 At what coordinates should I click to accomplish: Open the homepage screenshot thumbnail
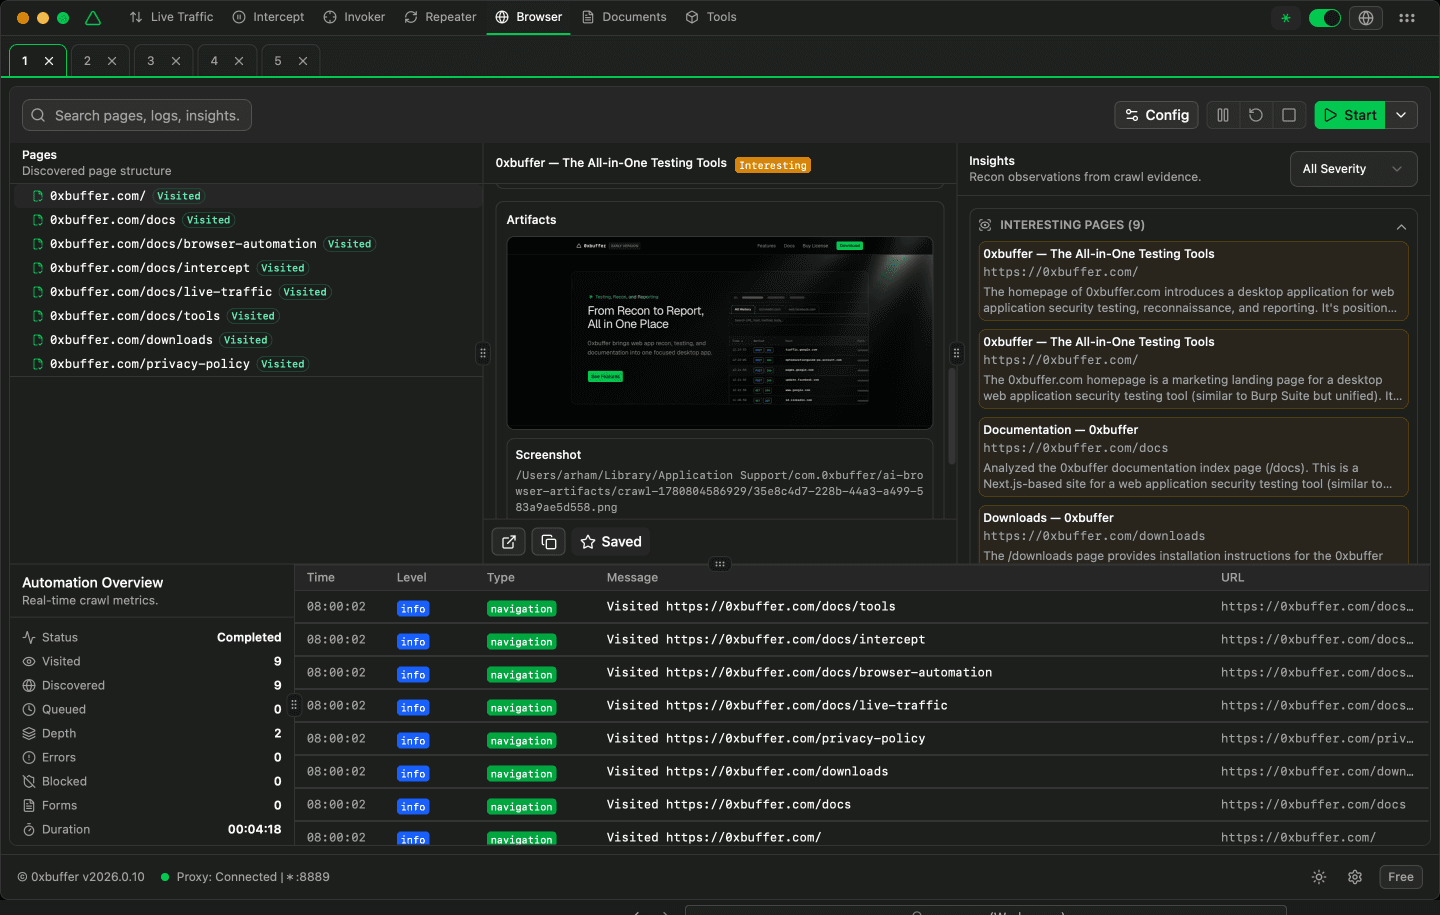tap(720, 333)
